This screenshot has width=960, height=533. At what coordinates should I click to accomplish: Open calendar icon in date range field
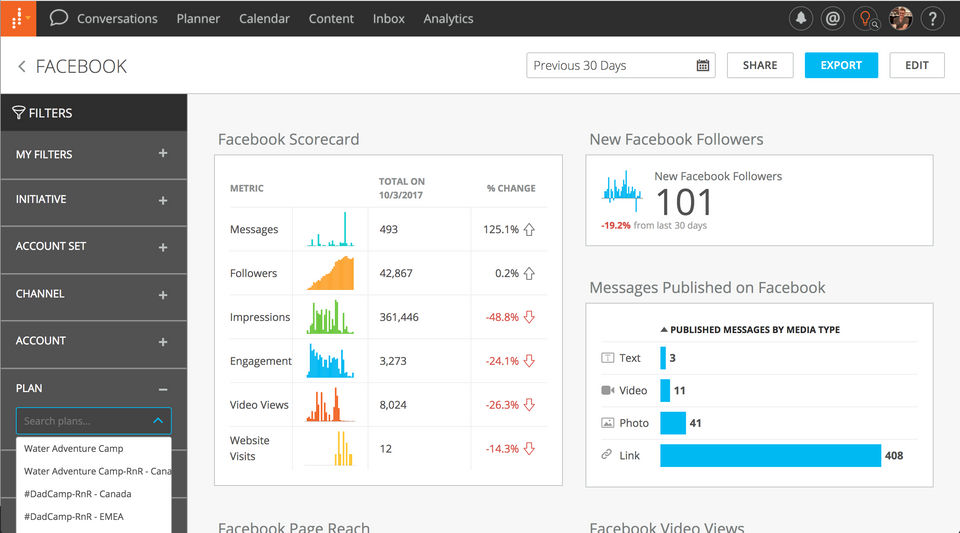click(x=703, y=65)
